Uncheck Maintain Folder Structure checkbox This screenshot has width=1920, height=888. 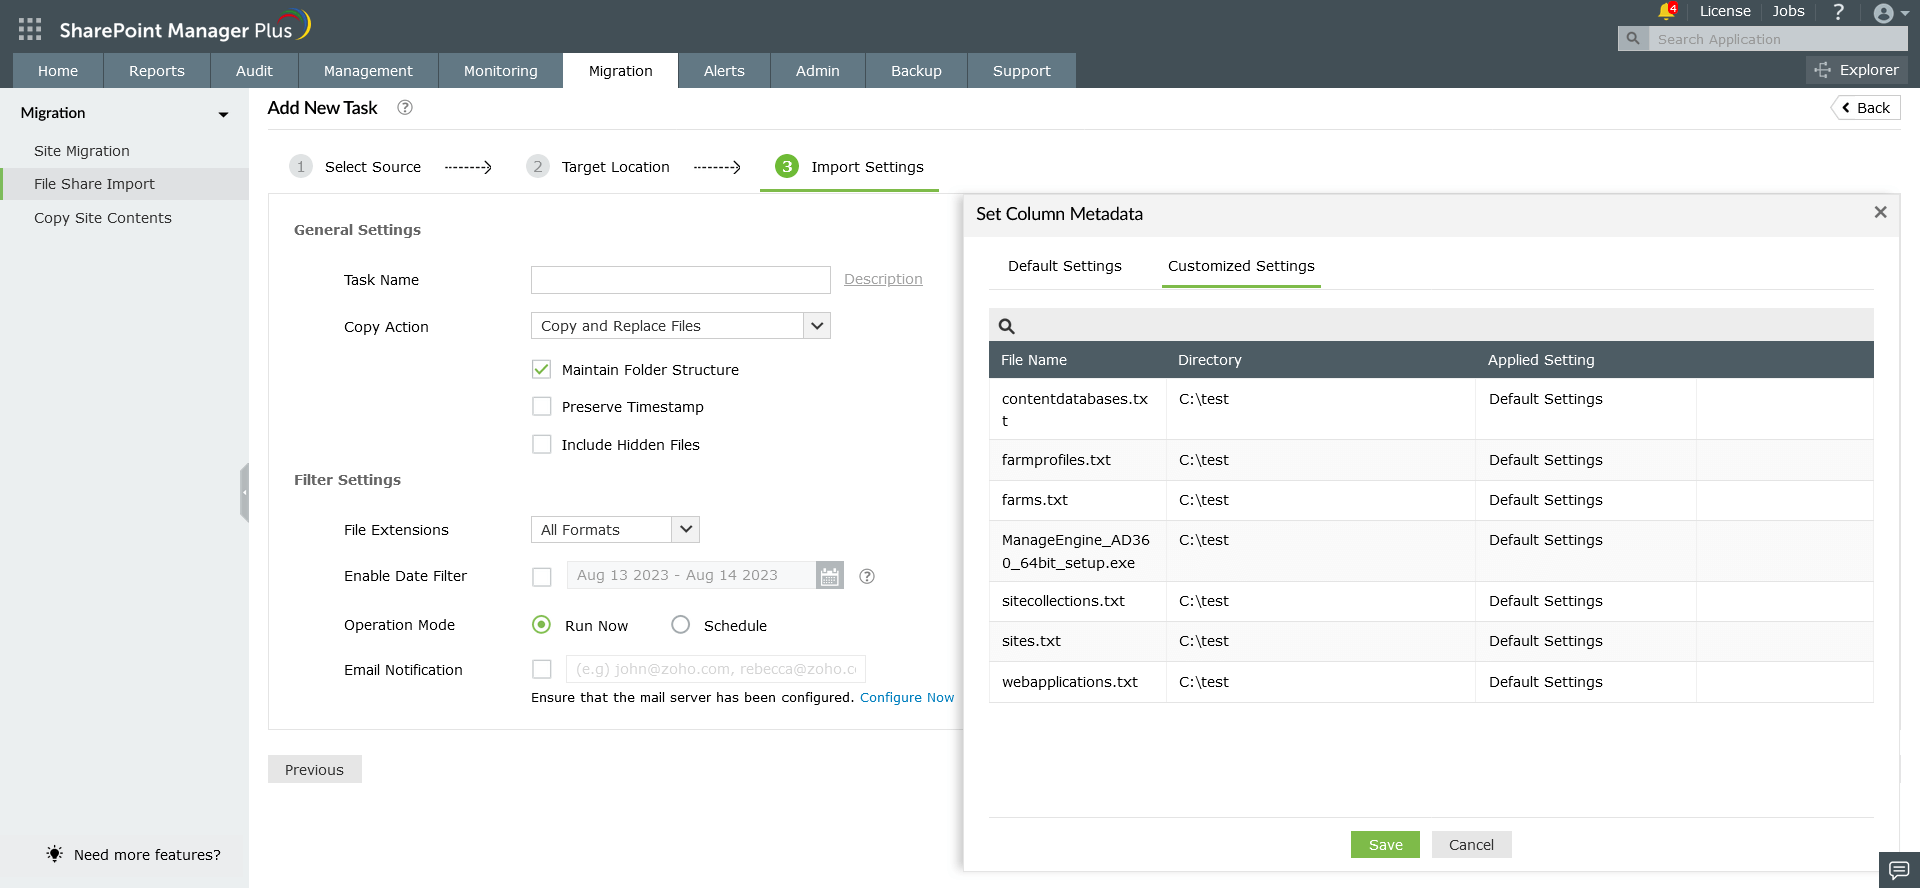(542, 370)
